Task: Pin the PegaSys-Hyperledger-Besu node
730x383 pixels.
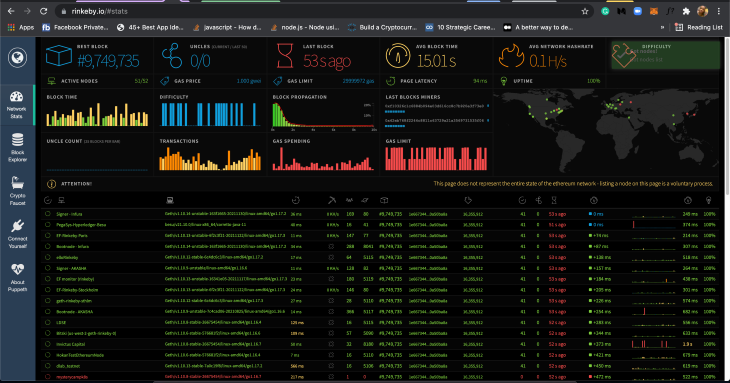Action: click(x=47, y=225)
